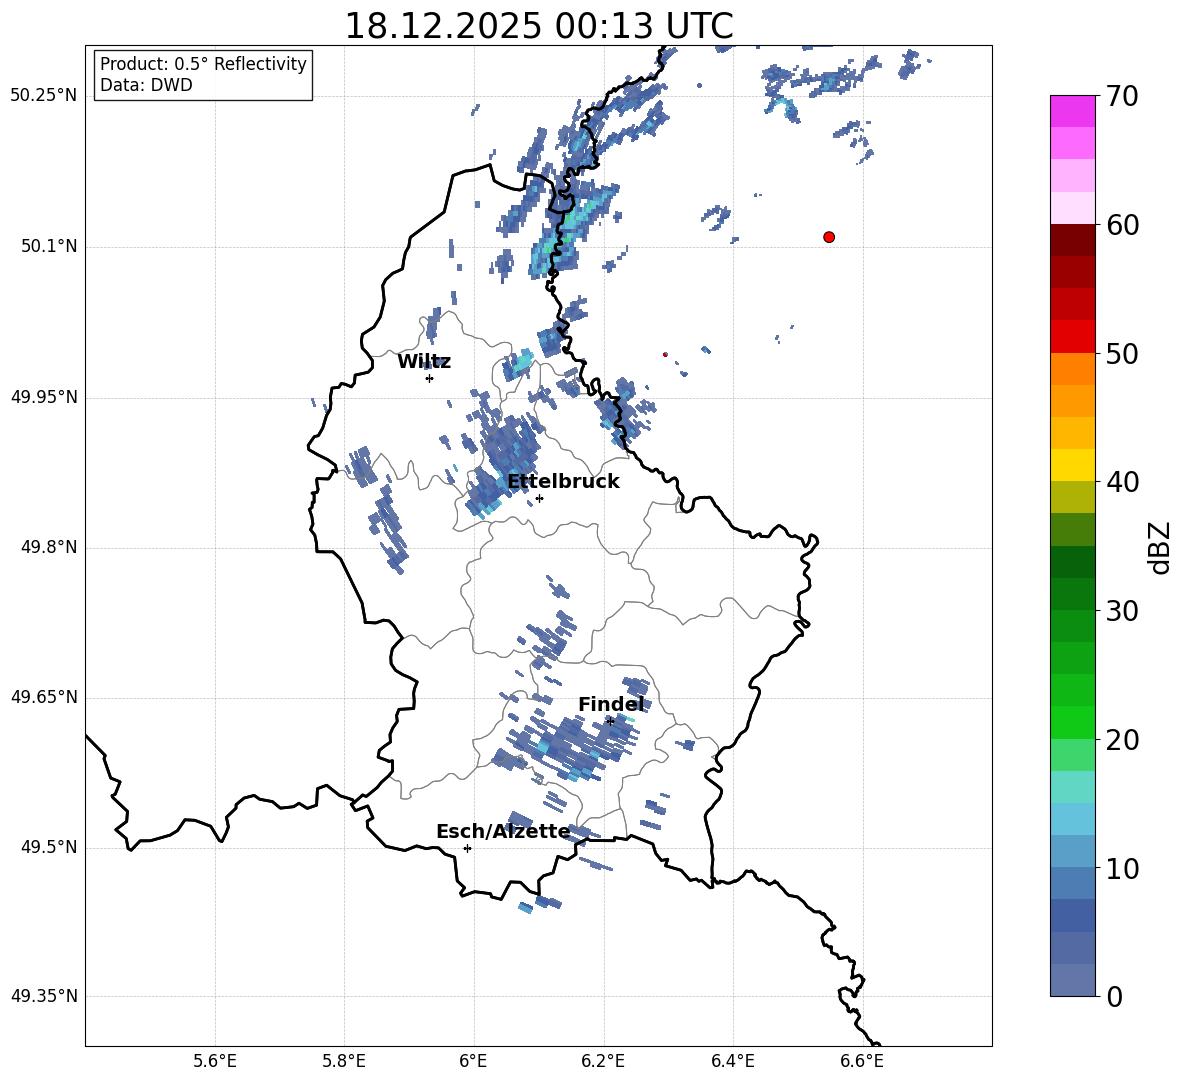This screenshot has height=1081, width=1184.
Task: Click the magenta top colorbar segment
Action: [1073, 112]
